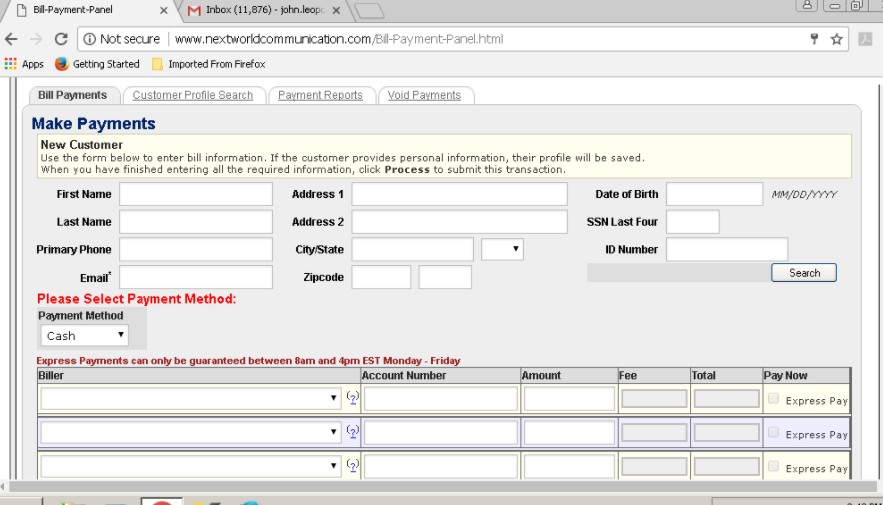The height and width of the screenshot is (505, 883).
Task: Click the First Name field
Action: pos(196,194)
